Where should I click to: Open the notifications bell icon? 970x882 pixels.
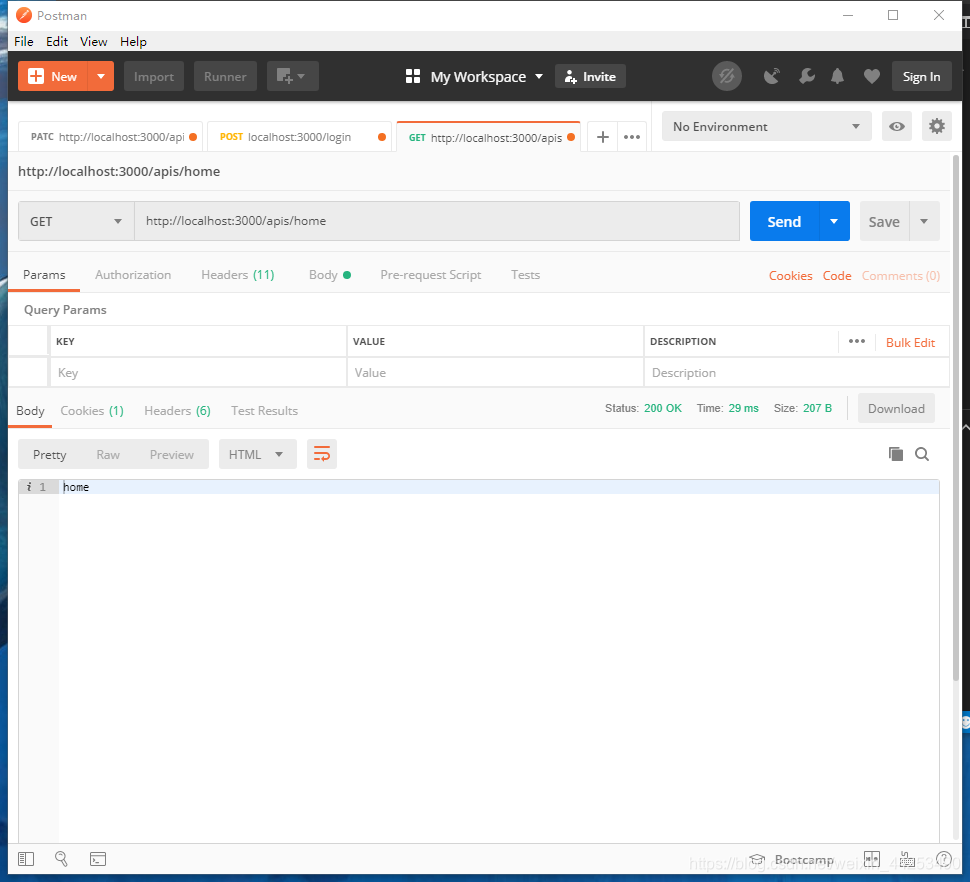pyautogui.click(x=837, y=77)
